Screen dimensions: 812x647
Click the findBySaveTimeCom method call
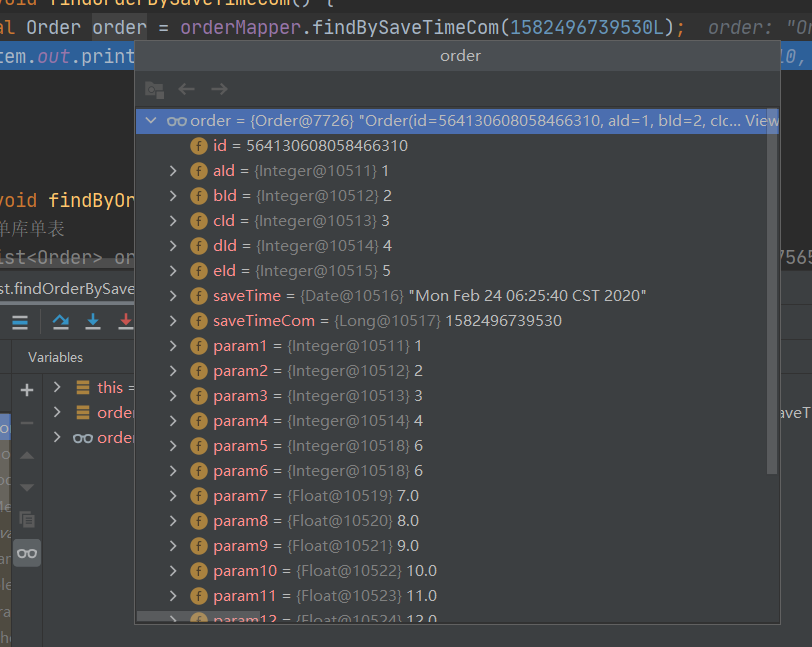coord(405,27)
